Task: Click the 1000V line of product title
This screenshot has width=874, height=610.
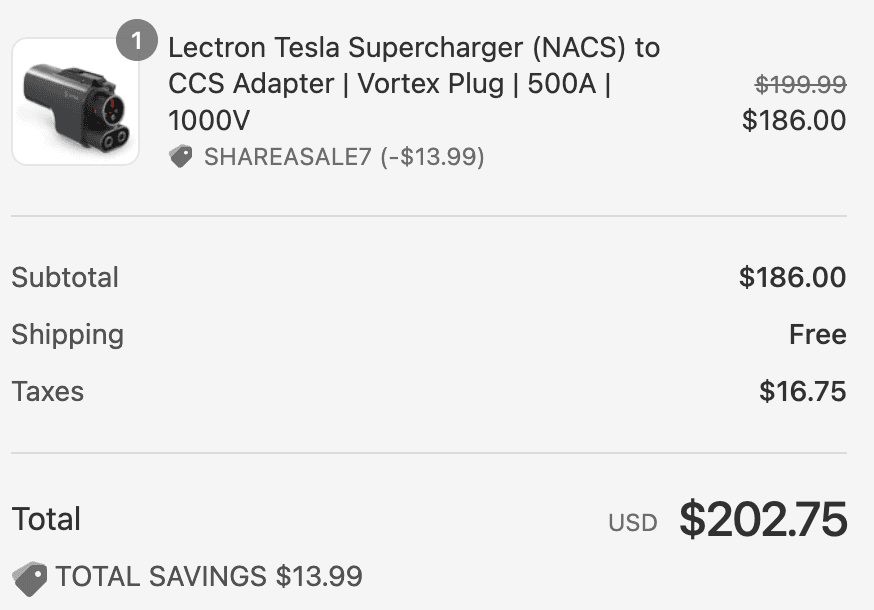Action: (x=209, y=121)
